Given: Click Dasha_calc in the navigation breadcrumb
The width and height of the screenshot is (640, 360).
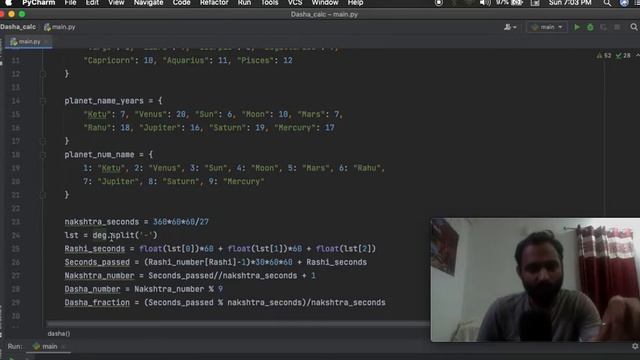Looking at the screenshot, I should point(18,27).
